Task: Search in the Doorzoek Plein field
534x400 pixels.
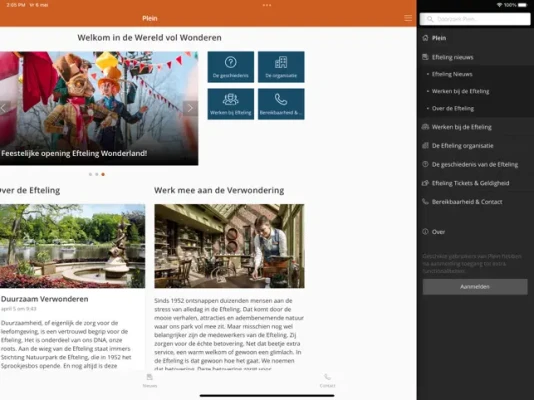Action: click(x=475, y=19)
